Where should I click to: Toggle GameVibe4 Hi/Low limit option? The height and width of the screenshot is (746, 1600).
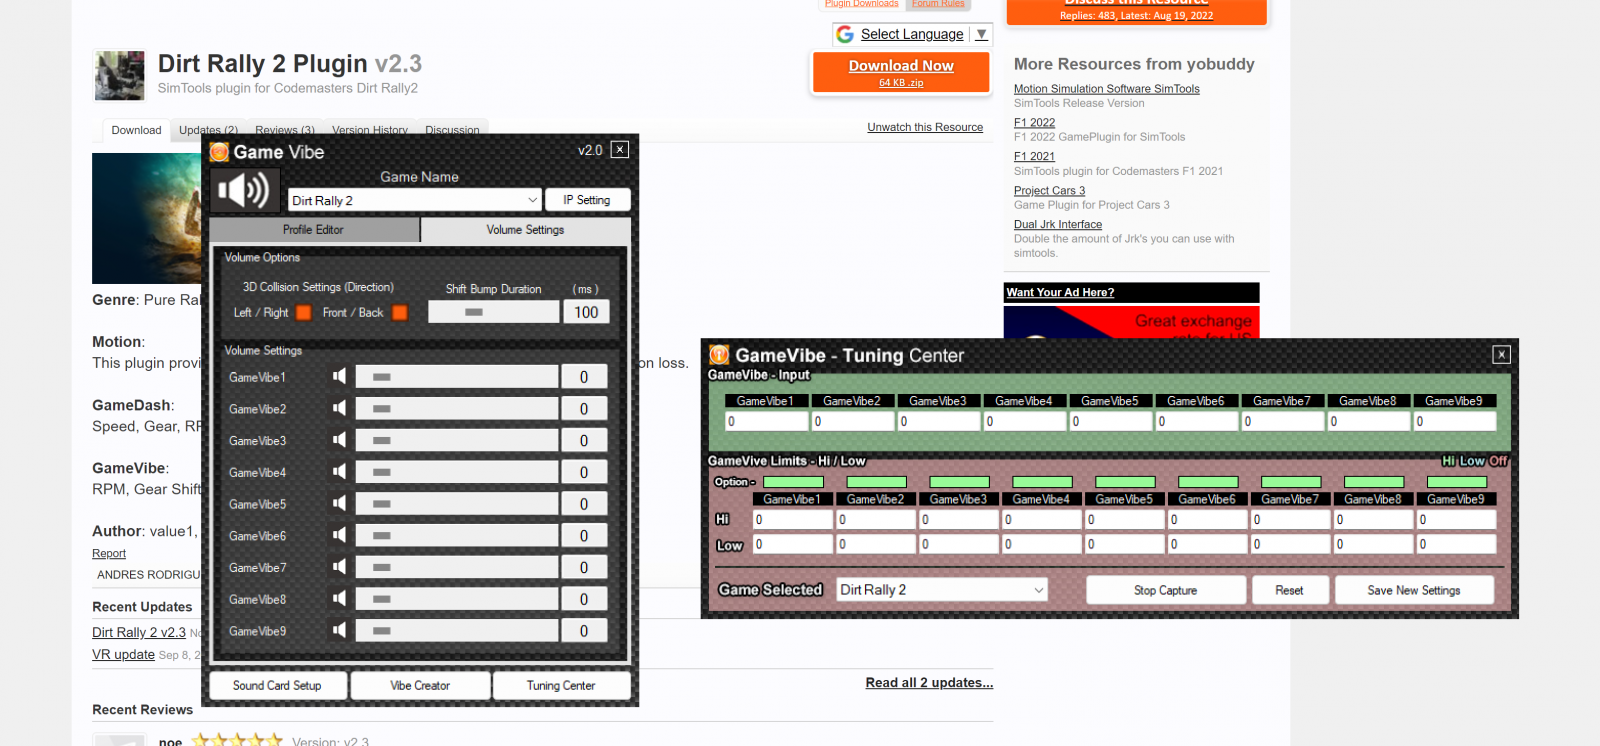coord(1042,482)
